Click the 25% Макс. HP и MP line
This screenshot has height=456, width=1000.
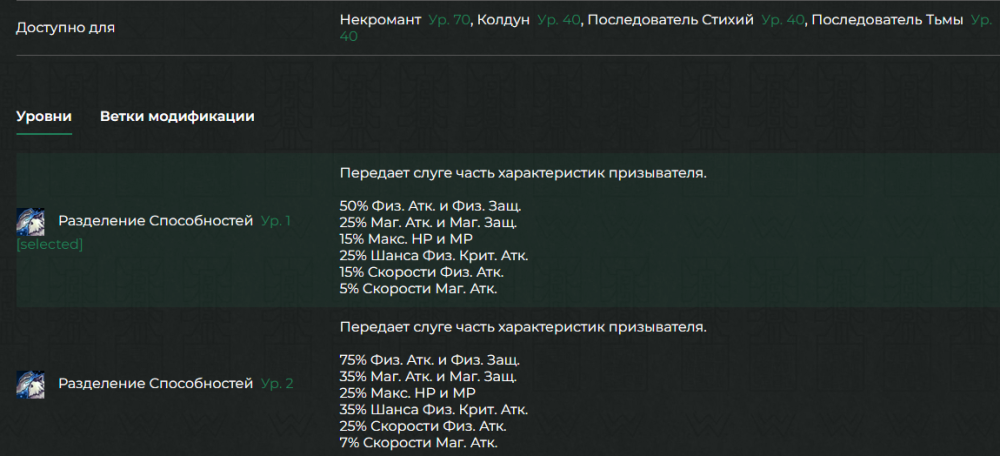408,393
